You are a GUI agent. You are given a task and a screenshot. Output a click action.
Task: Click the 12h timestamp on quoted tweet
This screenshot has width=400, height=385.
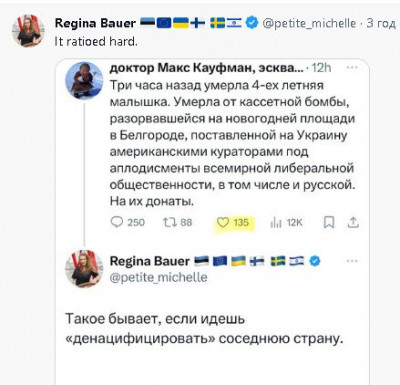[x=321, y=68]
